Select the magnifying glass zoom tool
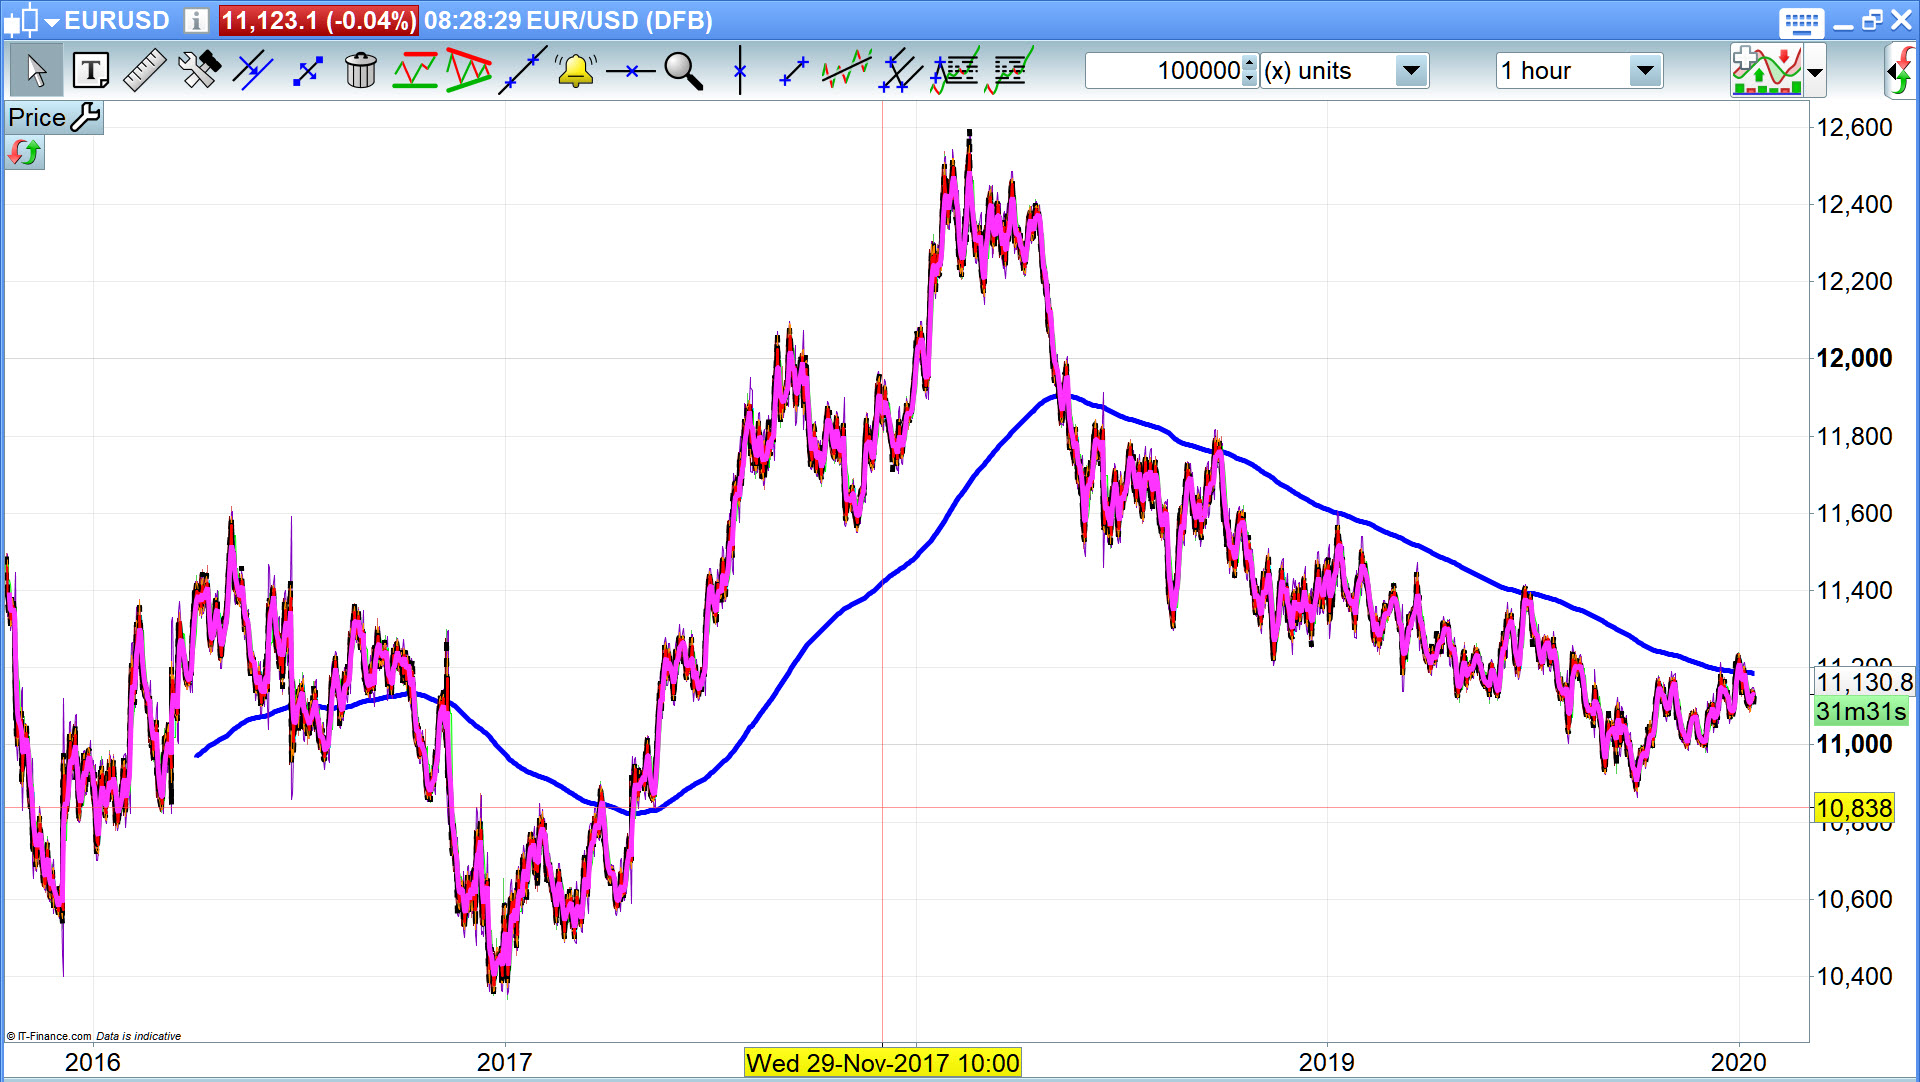This screenshot has width=1920, height=1082. [684, 71]
